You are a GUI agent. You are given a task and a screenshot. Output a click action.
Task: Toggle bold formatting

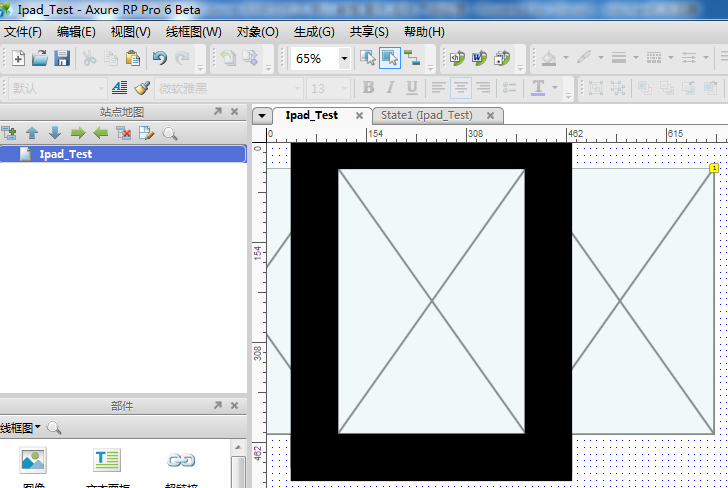[x=369, y=87]
